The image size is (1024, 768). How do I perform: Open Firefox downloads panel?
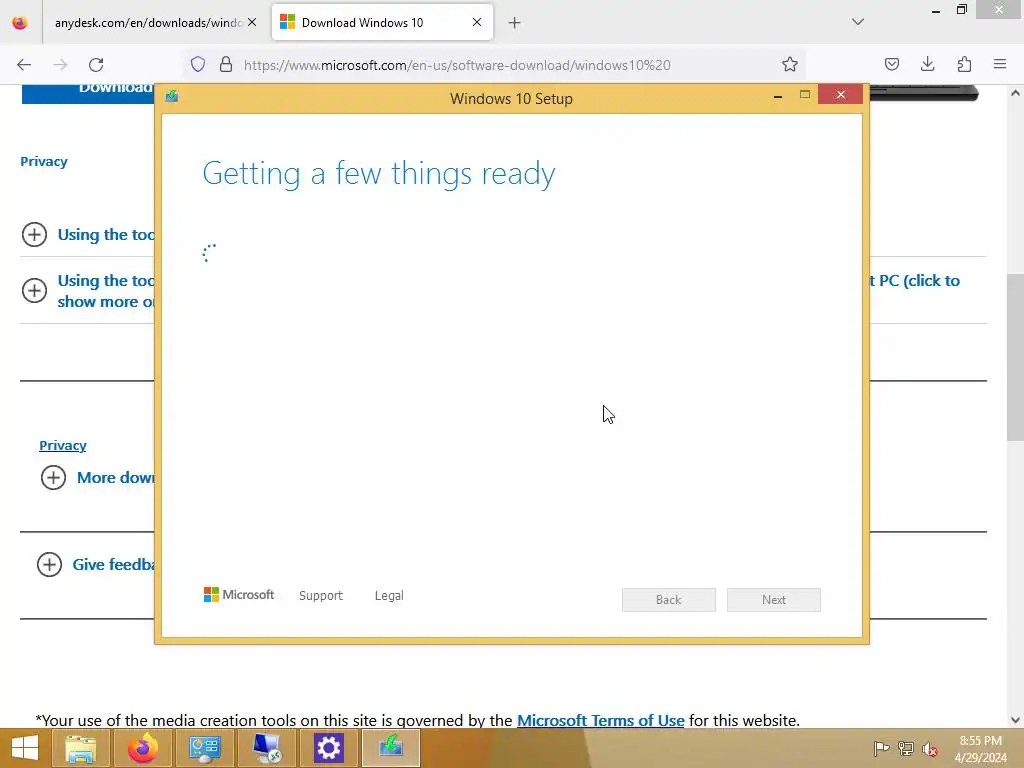(x=927, y=64)
